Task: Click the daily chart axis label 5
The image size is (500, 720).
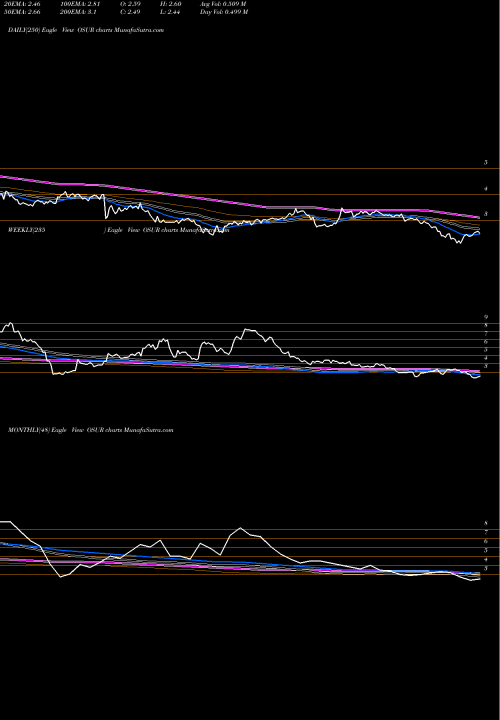Action: (x=485, y=163)
